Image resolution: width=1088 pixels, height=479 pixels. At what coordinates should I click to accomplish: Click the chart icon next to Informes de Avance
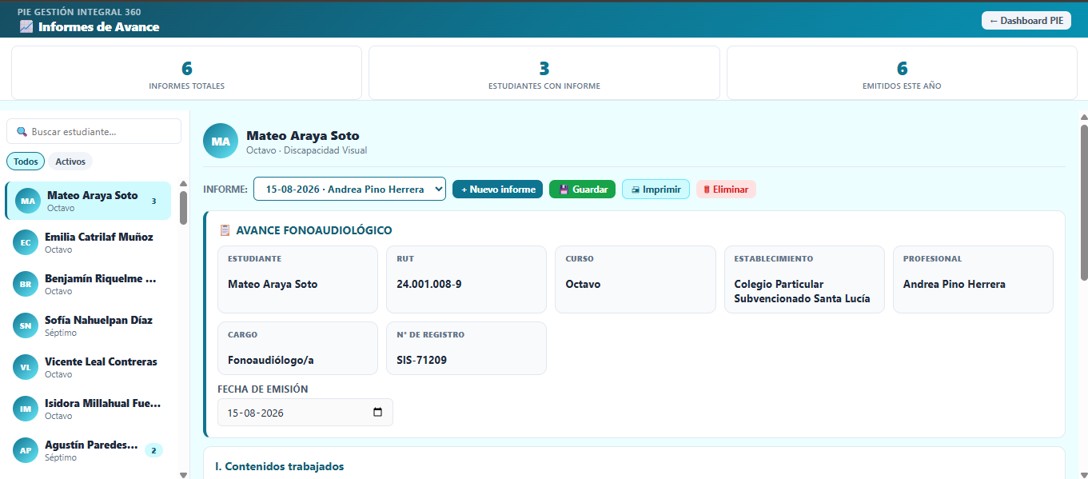(26, 27)
